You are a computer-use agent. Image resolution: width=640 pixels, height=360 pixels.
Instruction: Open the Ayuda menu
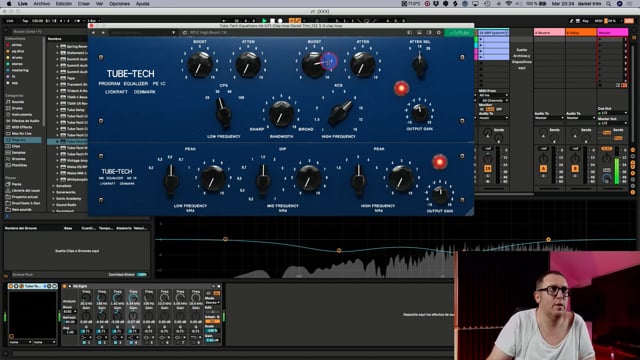[x=142, y=4]
